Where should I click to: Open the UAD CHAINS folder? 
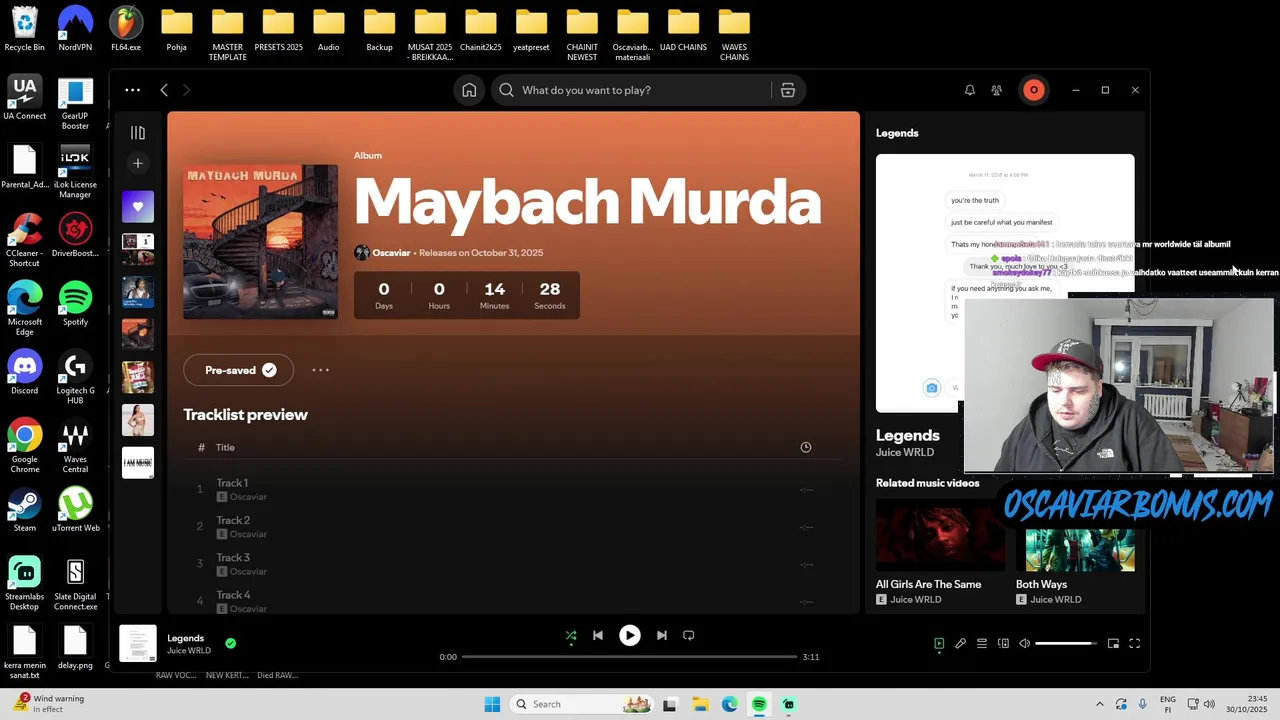683,29
